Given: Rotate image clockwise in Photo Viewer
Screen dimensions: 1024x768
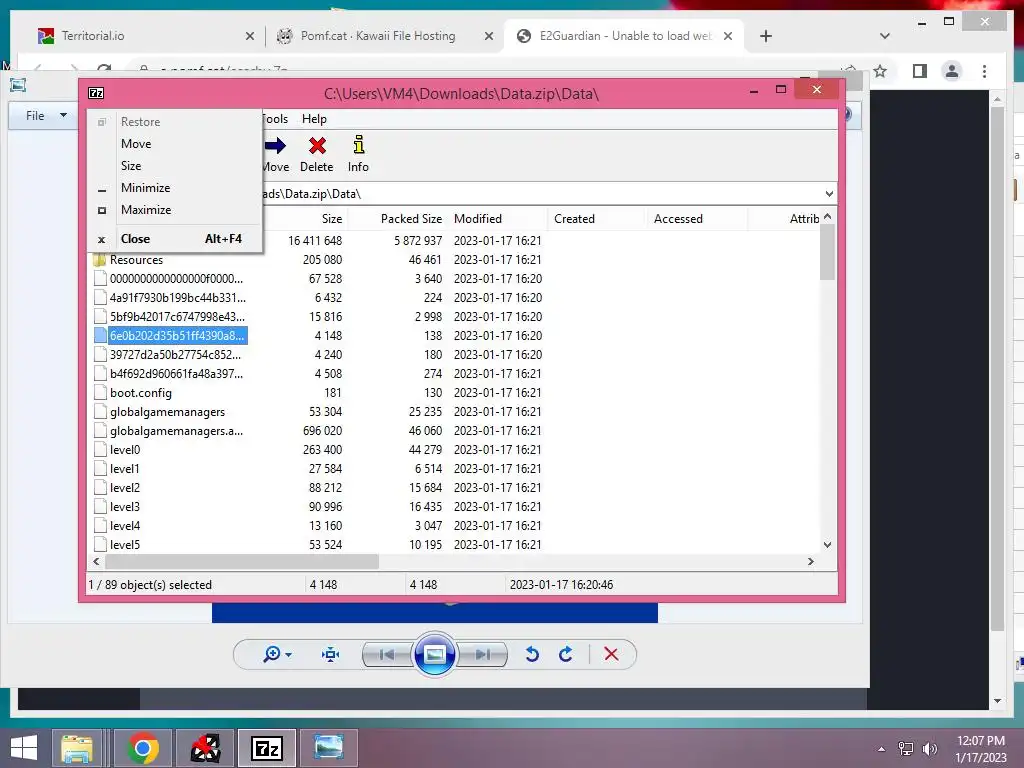Looking at the screenshot, I should 566,654.
